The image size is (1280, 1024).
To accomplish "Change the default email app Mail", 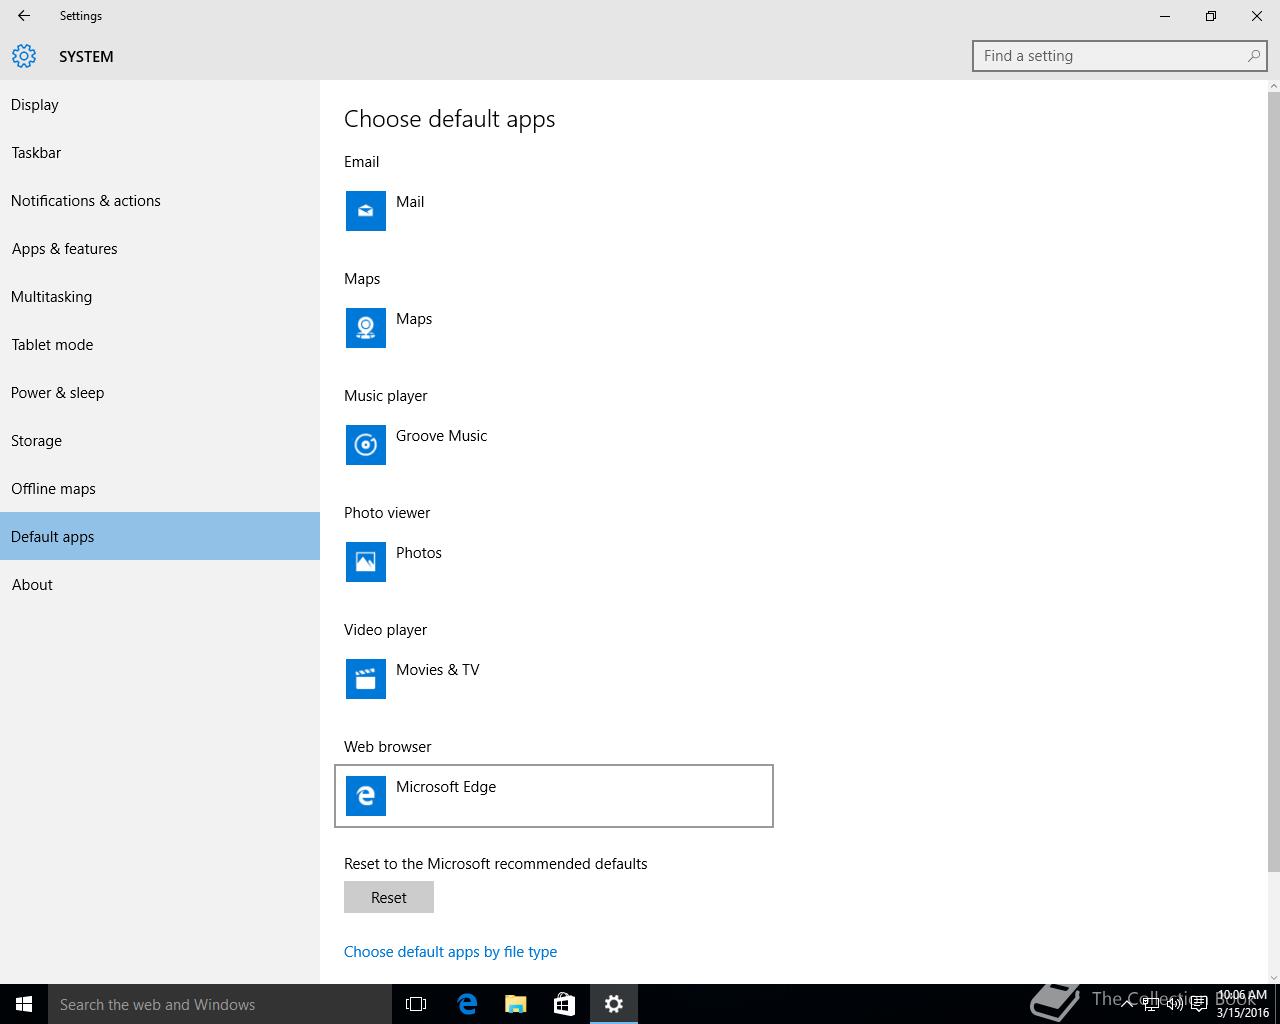I will click(554, 211).
